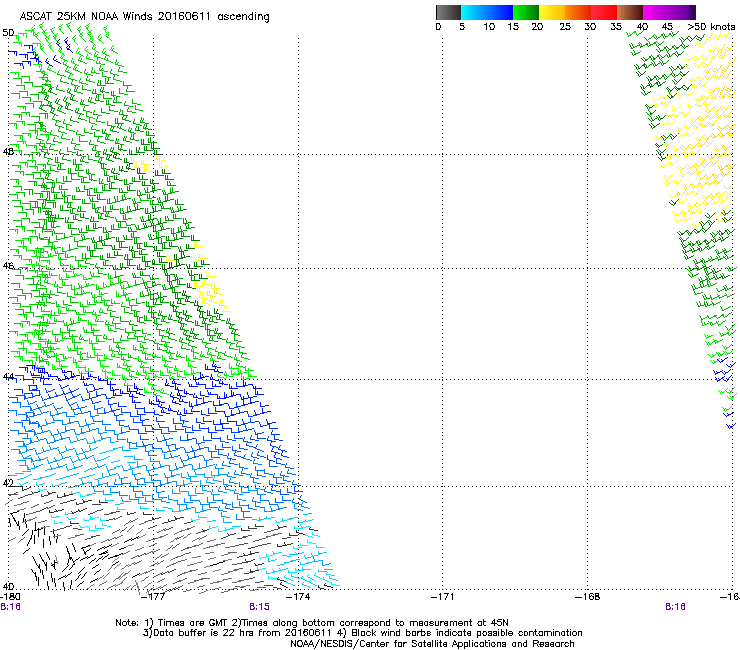Click the latitude axis label '44'
This screenshot has width=740, height=650.
click(x=8, y=377)
